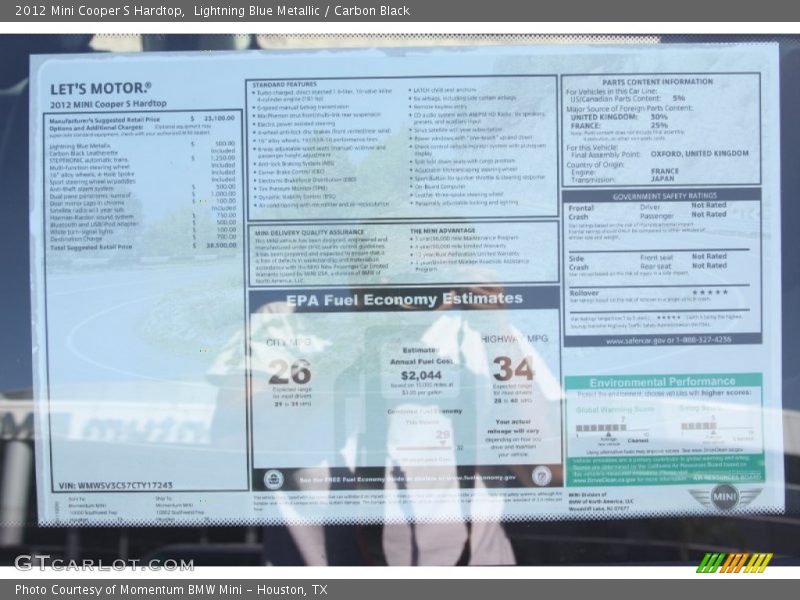Click the "EPA Fuel Economy Estimates" banner
The width and height of the screenshot is (800, 600).
coord(405,299)
